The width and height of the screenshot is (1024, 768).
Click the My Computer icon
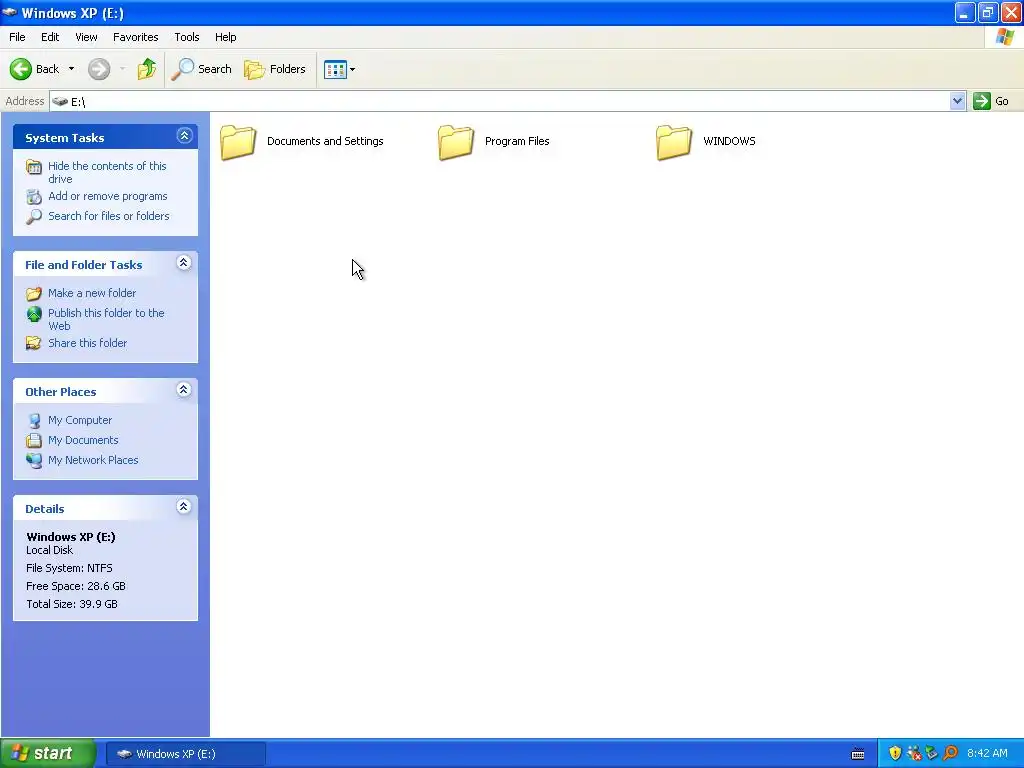34,421
